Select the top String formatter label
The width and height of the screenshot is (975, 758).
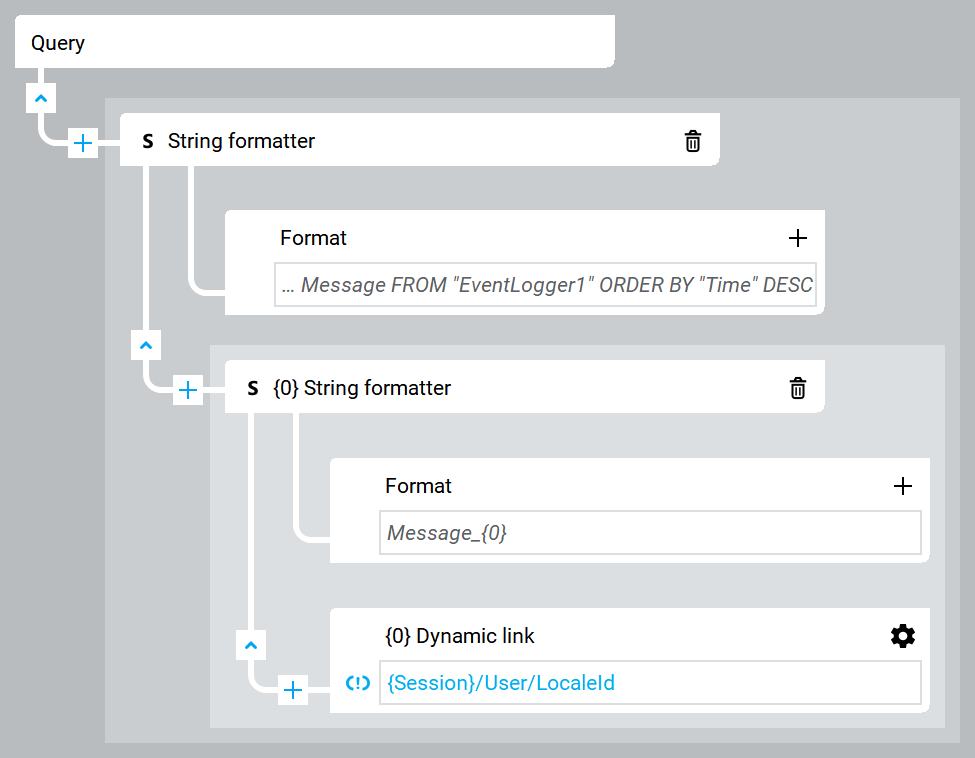pos(241,142)
